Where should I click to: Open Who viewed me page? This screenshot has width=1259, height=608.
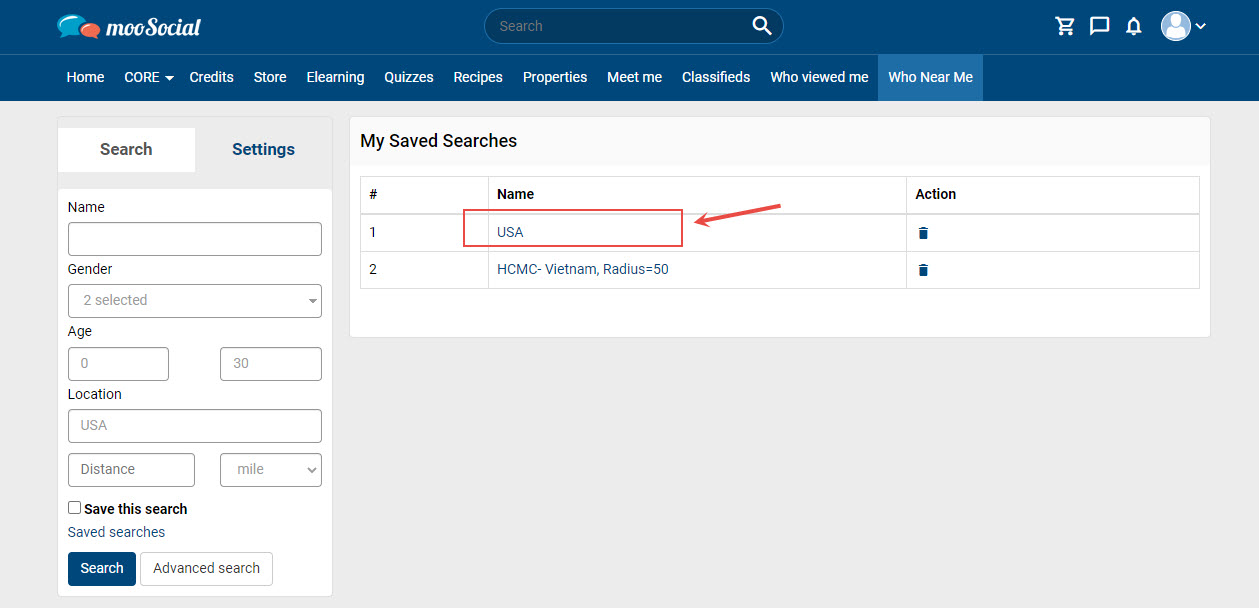pyautogui.click(x=819, y=77)
